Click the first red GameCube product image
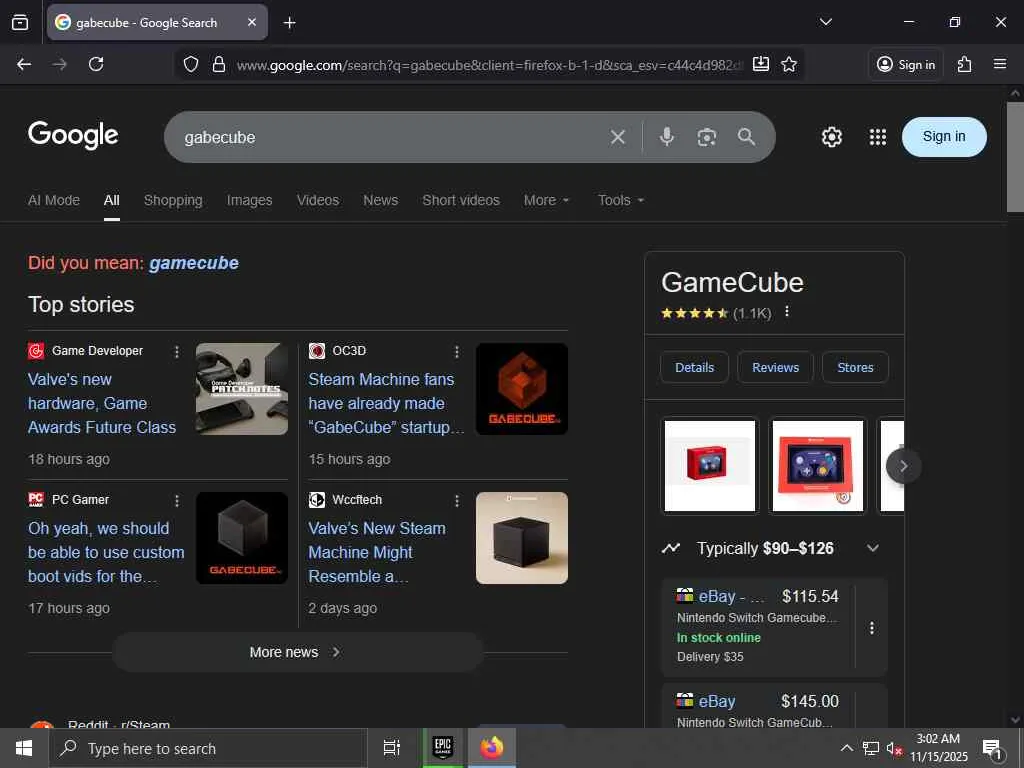 tap(710, 465)
